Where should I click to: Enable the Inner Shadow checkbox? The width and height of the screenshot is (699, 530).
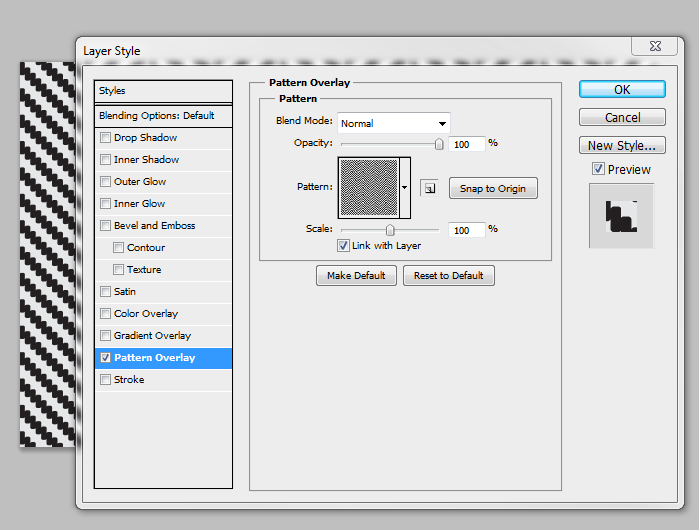(105, 159)
